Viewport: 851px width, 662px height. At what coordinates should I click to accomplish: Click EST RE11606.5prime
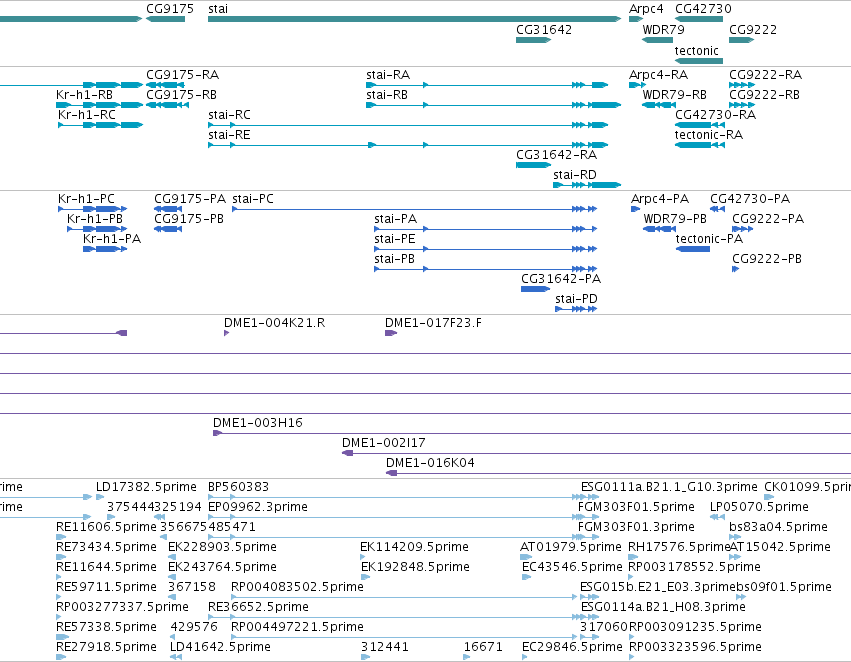point(61,537)
